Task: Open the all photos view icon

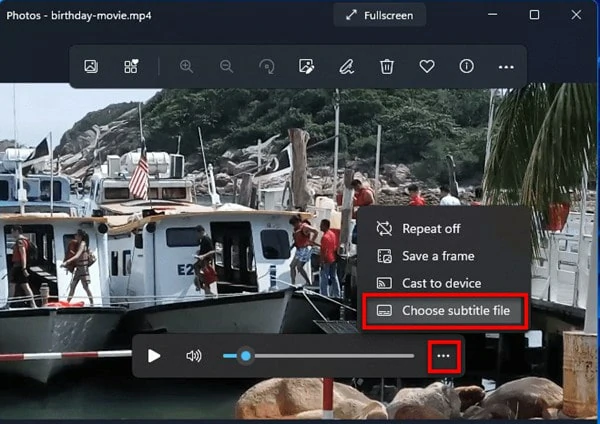Action: pyautogui.click(x=91, y=67)
